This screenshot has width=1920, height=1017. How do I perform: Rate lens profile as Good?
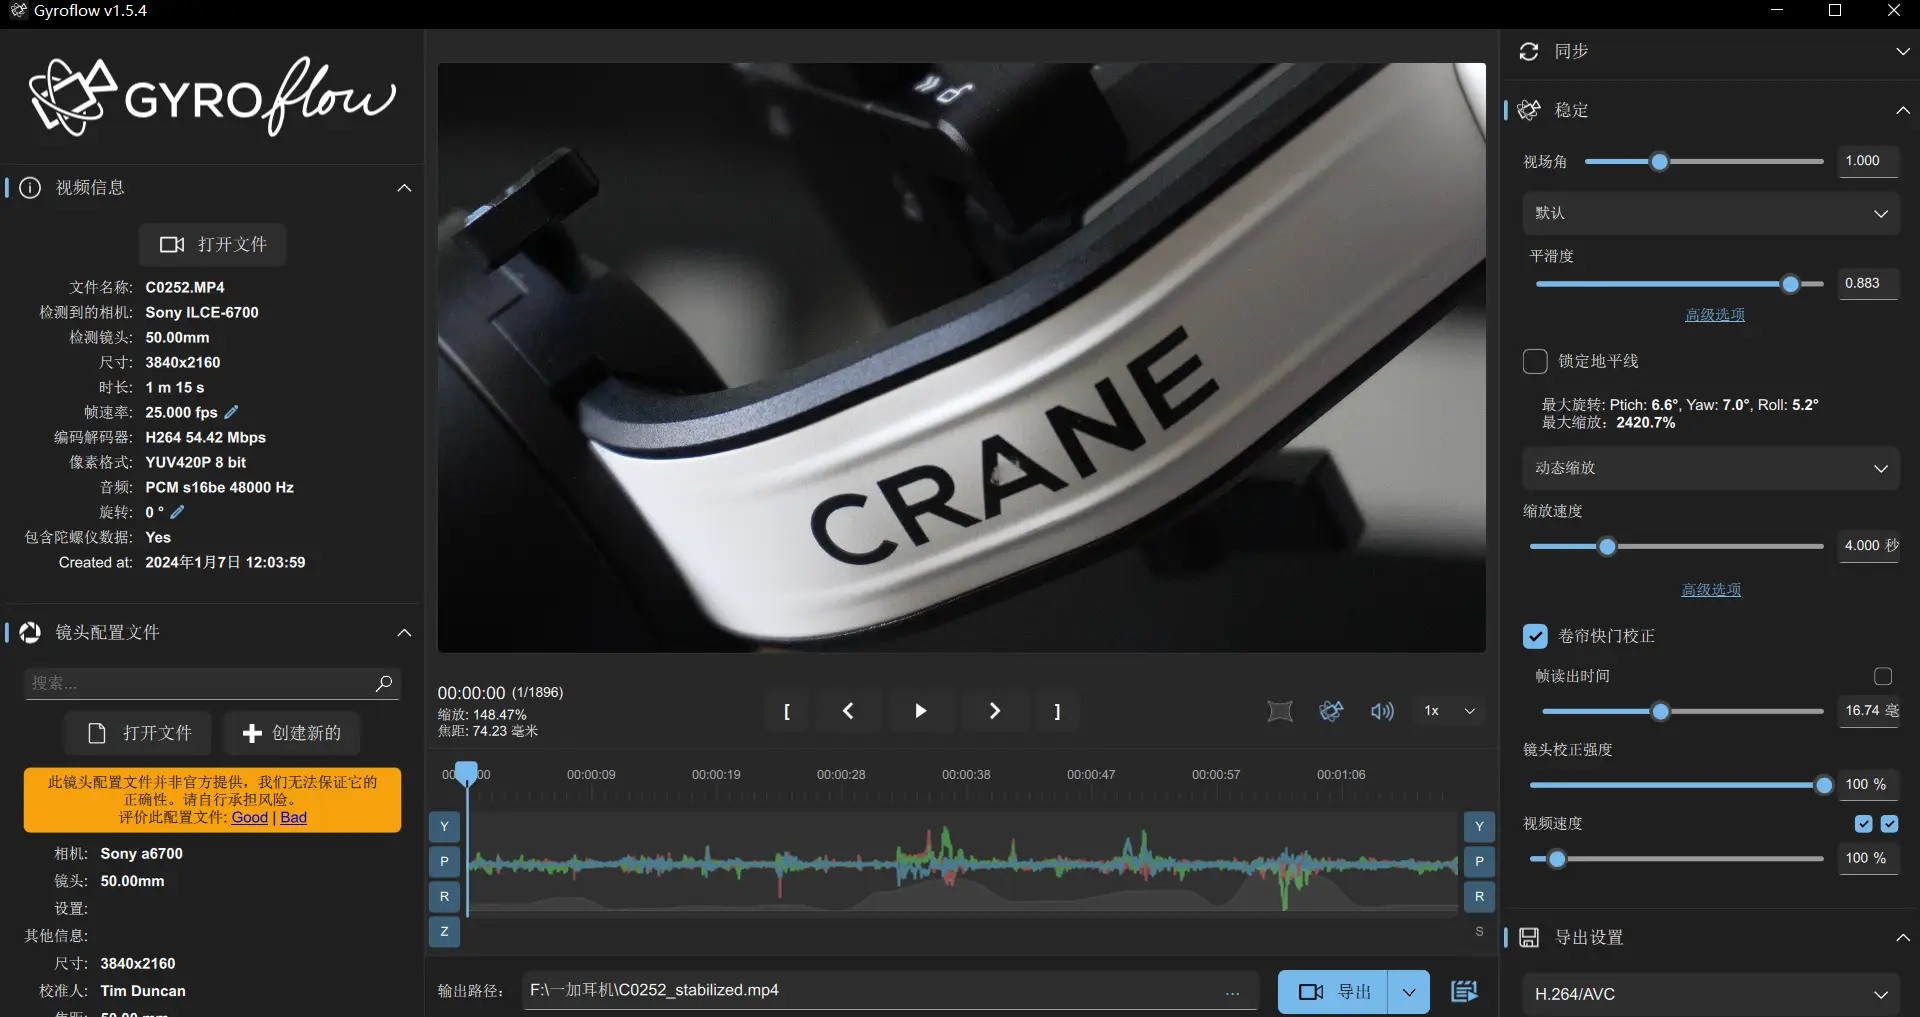pyautogui.click(x=250, y=818)
